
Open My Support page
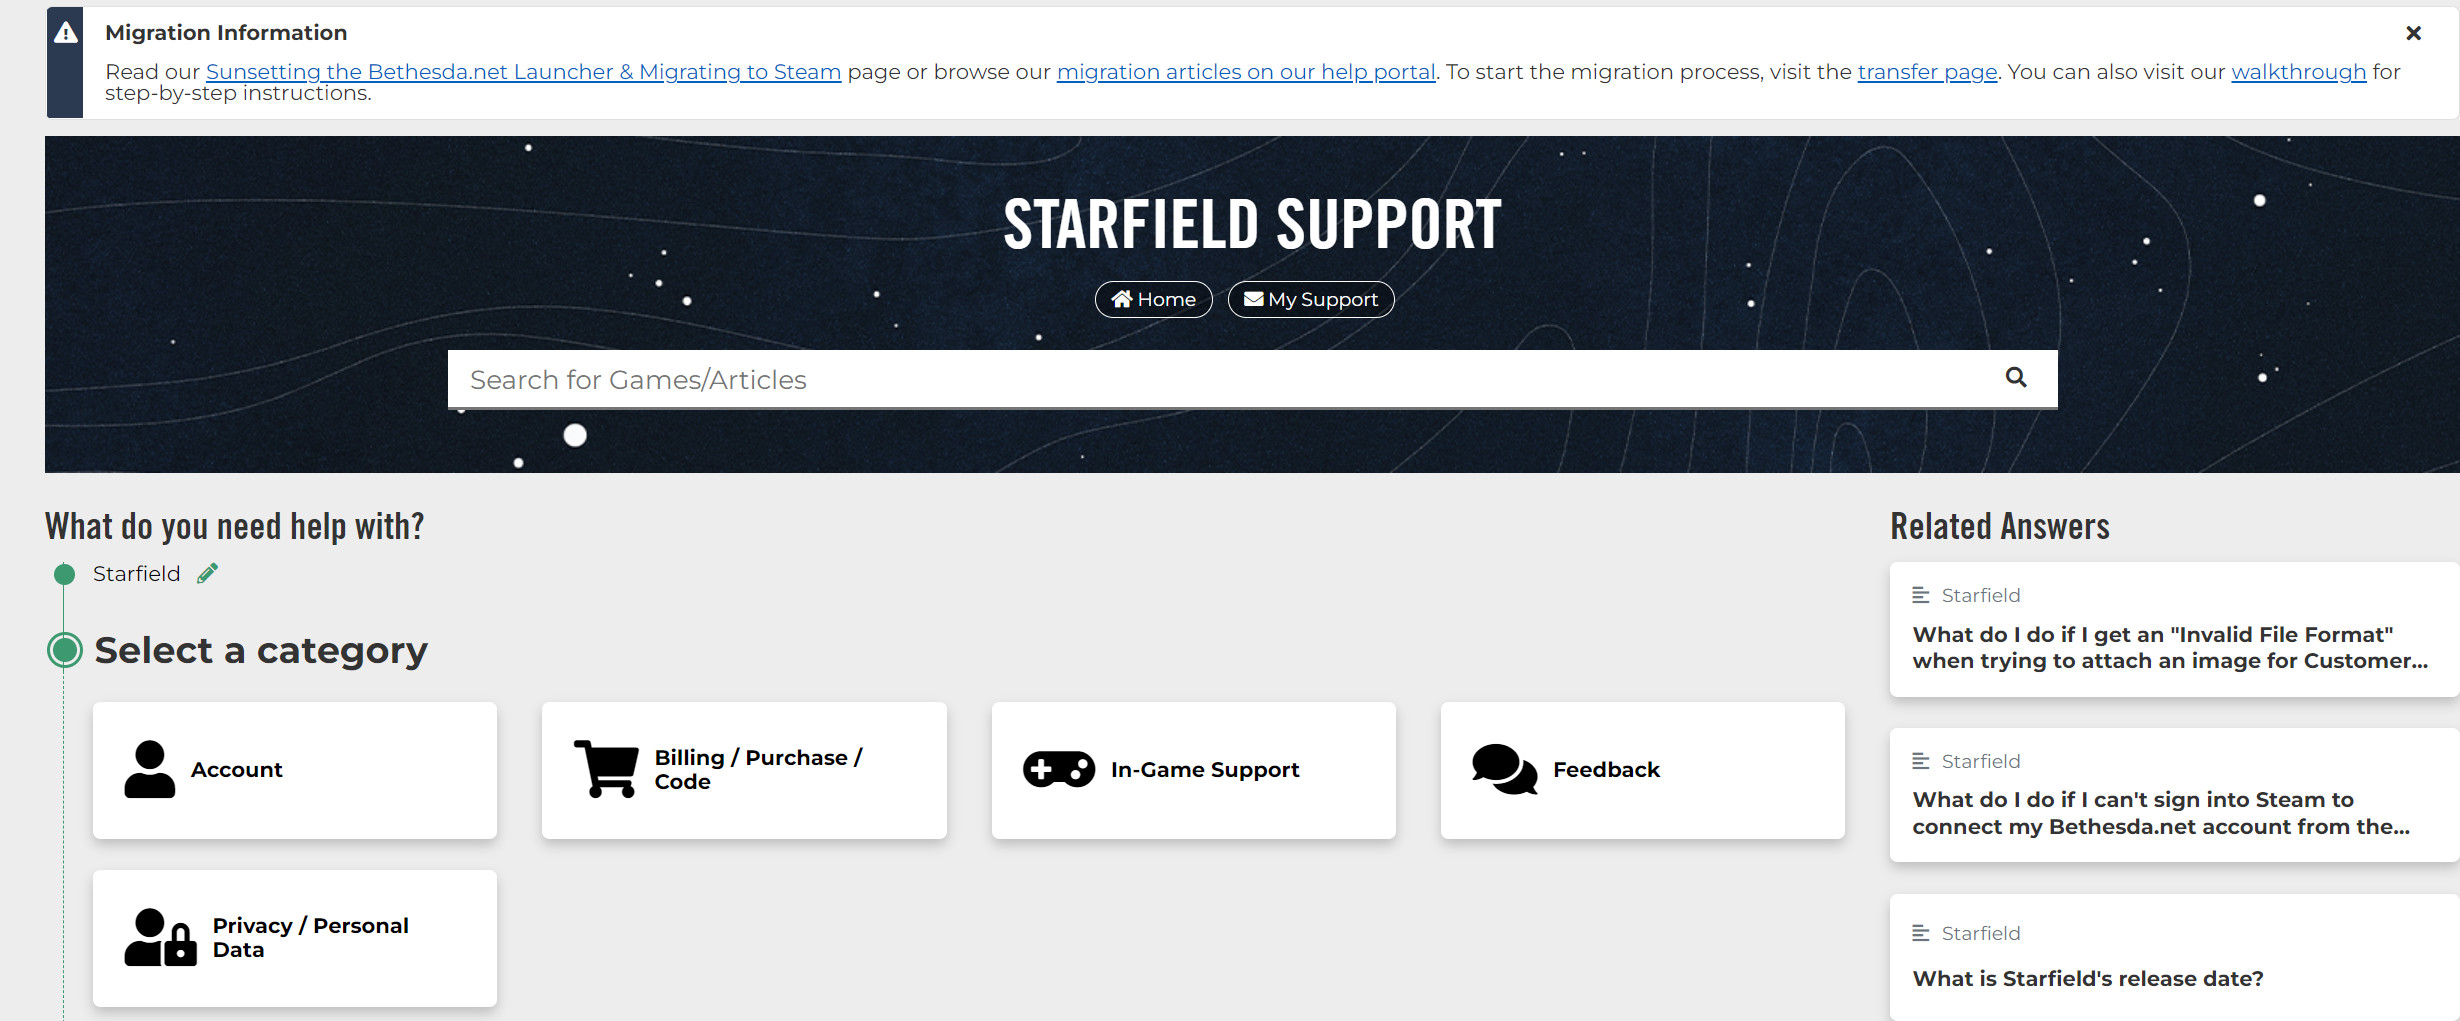tap(1310, 299)
